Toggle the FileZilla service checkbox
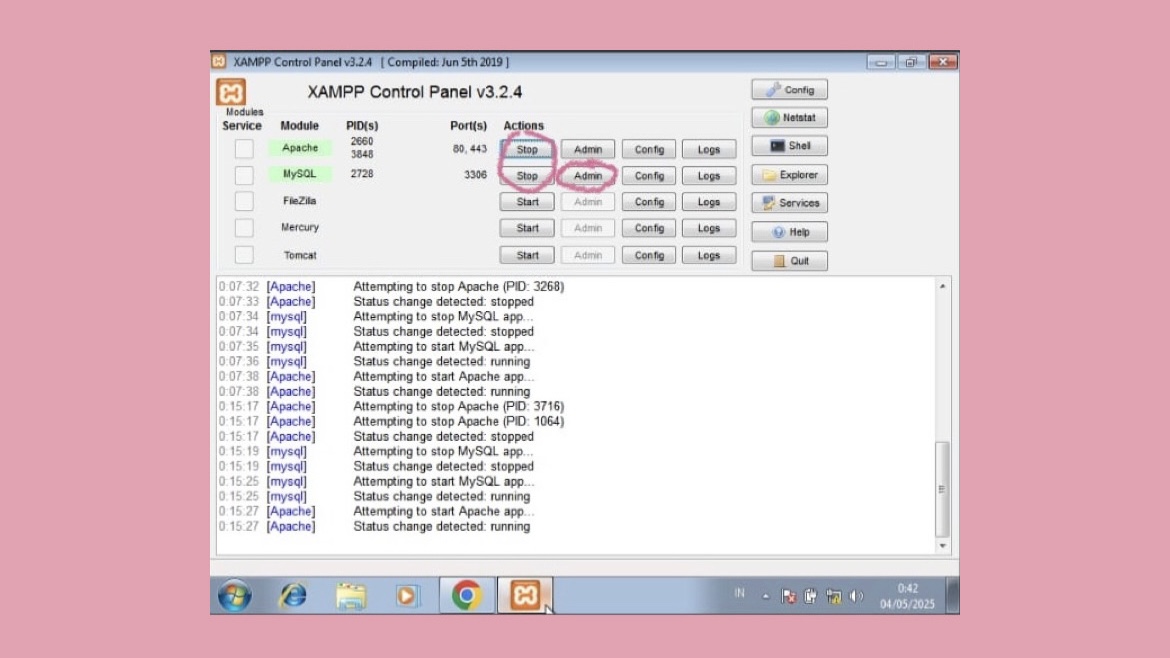This screenshot has width=1170, height=658. [x=244, y=201]
